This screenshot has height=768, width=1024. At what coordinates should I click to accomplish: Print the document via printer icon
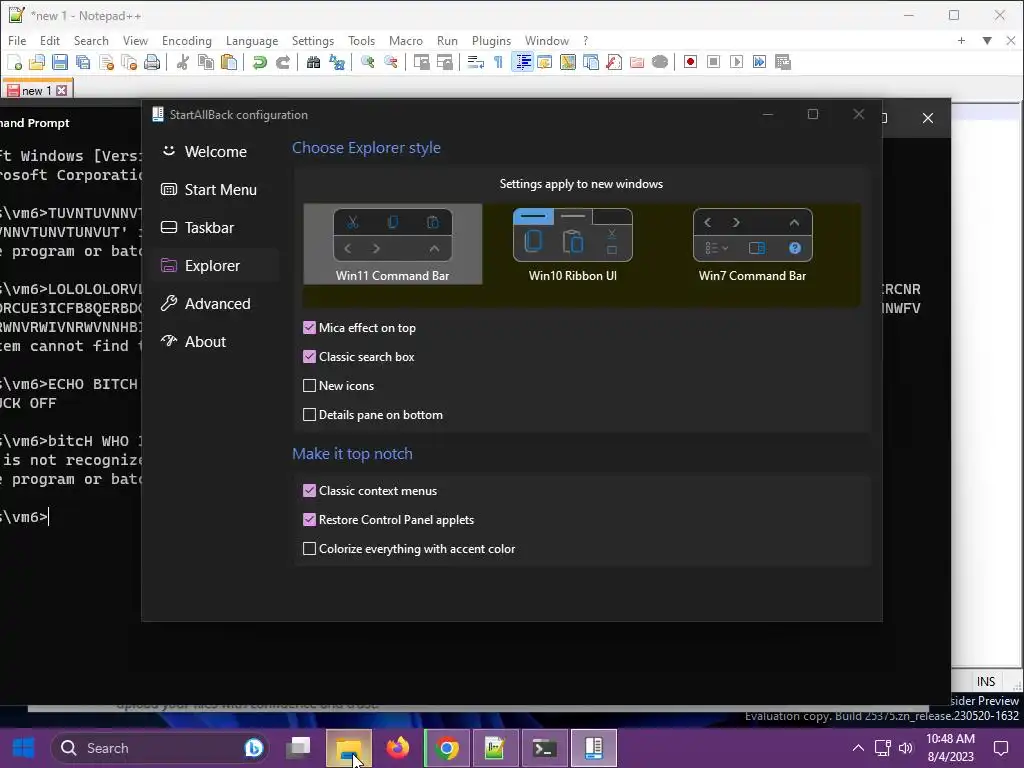point(152,62)
